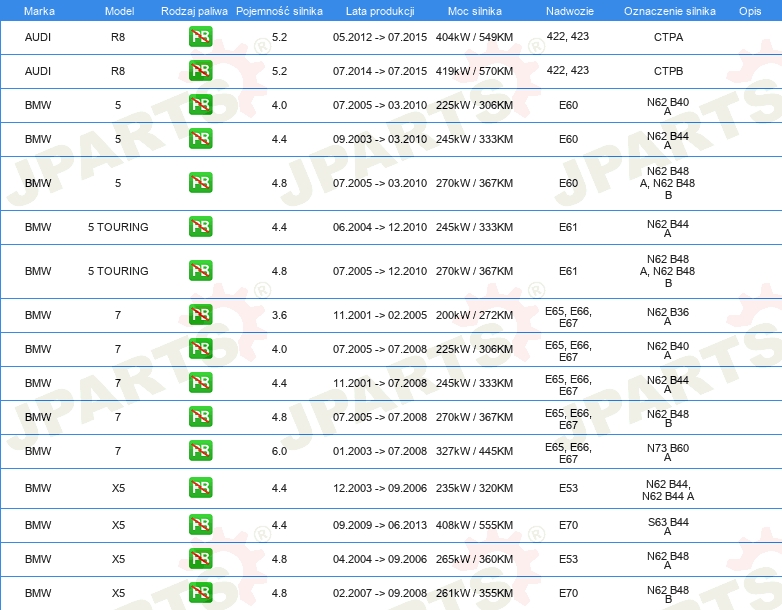
Task: Click the fuel icon for the BMW 5 TOURING 4.4 row
Action: pos(200,226)
